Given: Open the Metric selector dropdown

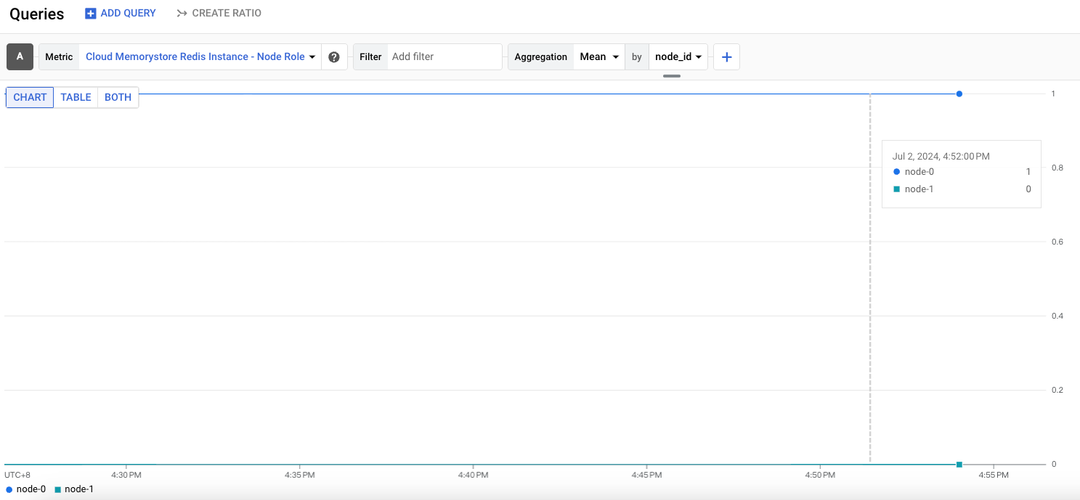Looking at the screenshot, I should [x=200, y=57].
